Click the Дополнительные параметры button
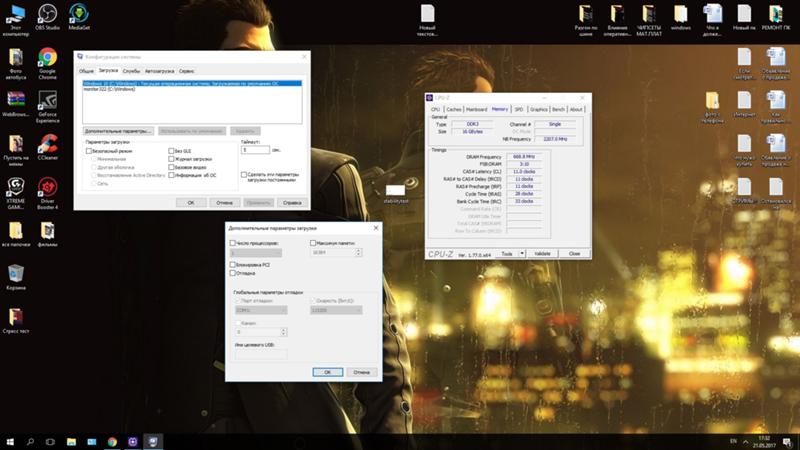Image resolution: width=800 pixels, height=450 pixels. [x=118, y=131]
